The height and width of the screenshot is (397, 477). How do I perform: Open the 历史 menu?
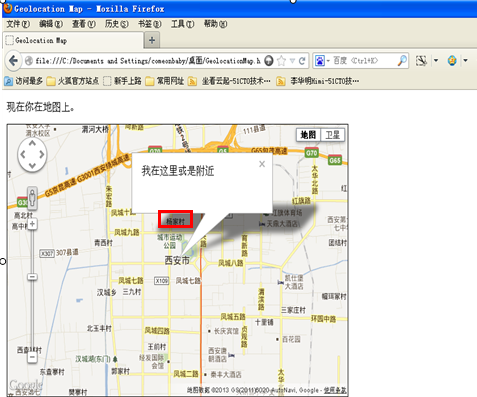point(117,24)
